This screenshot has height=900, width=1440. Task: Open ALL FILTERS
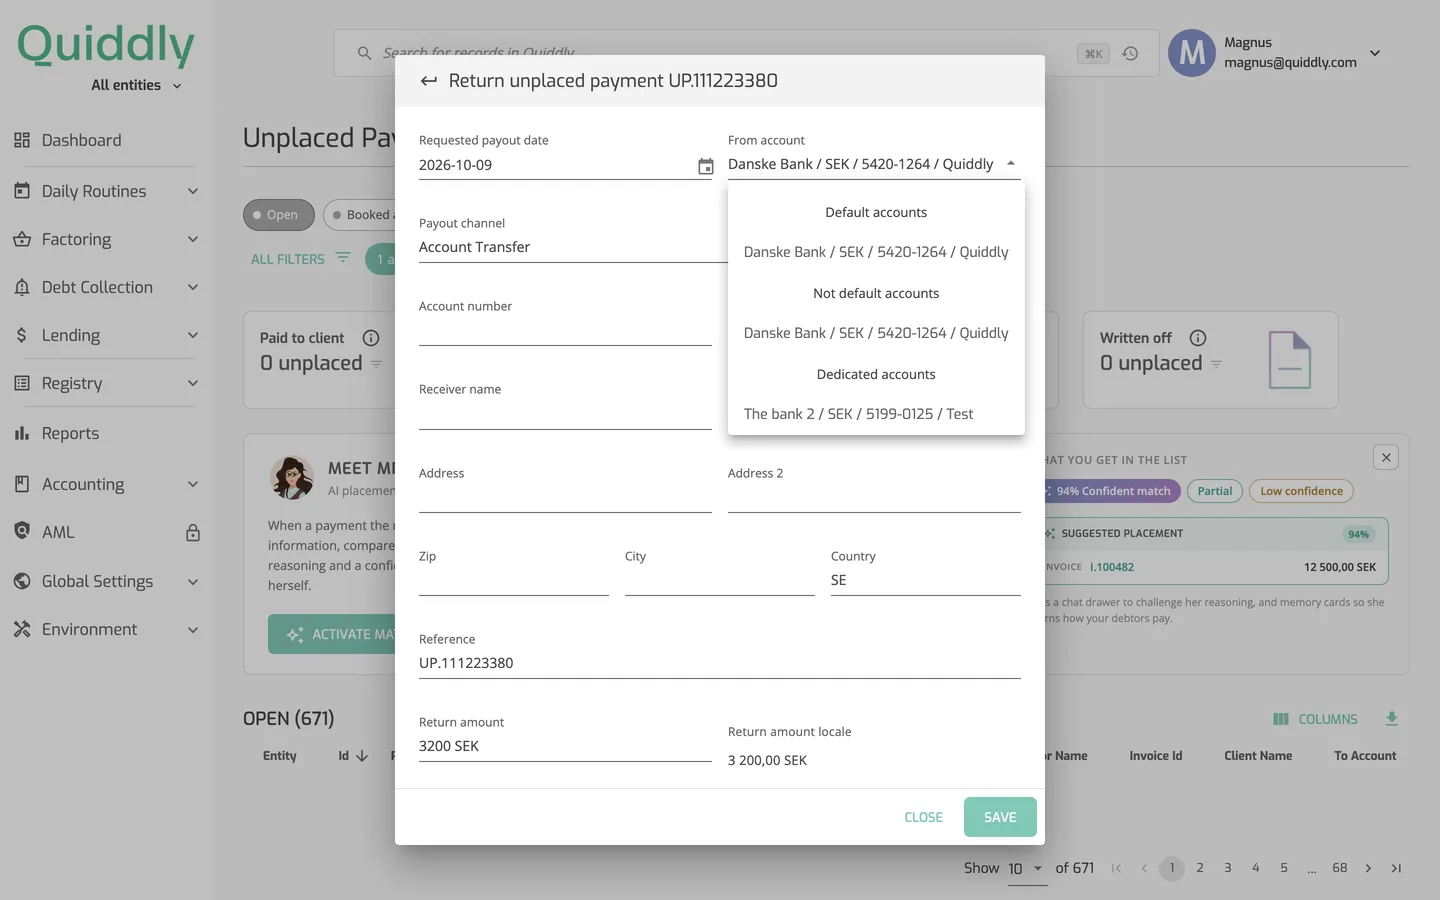pyautogui.click(x=300, y=259)
